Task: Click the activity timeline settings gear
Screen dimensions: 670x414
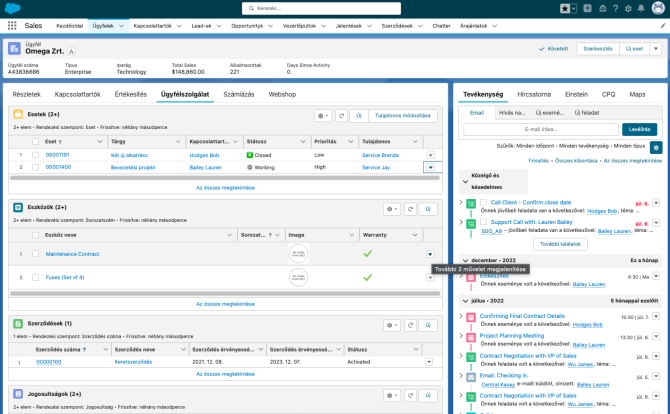Action: [655, 147]
